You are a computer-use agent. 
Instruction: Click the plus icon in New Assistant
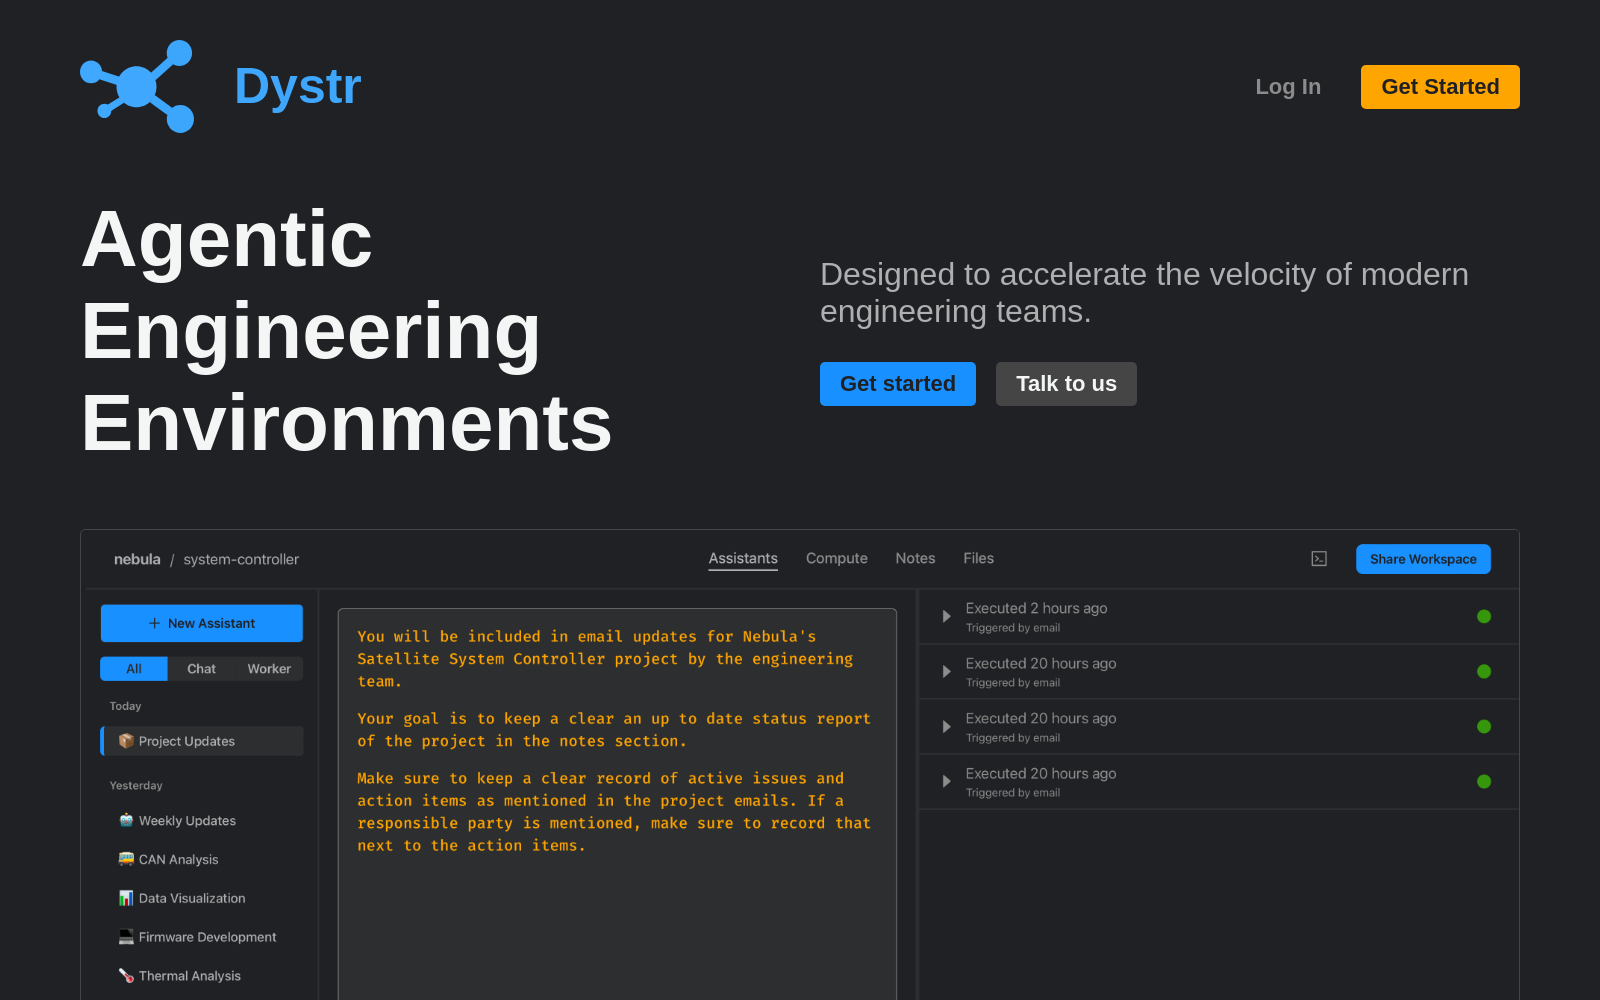[x=154, y=623]
